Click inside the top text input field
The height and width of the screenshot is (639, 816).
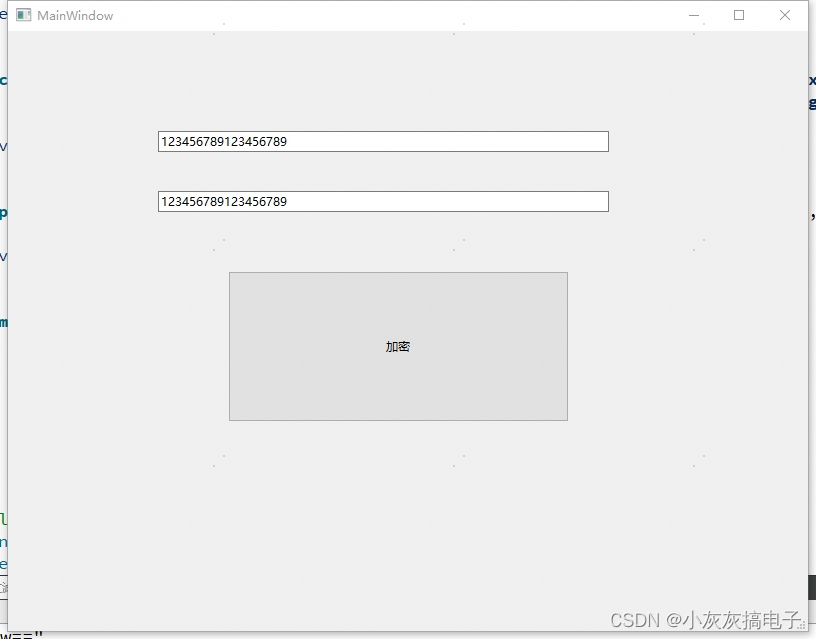tap(382, 141)
